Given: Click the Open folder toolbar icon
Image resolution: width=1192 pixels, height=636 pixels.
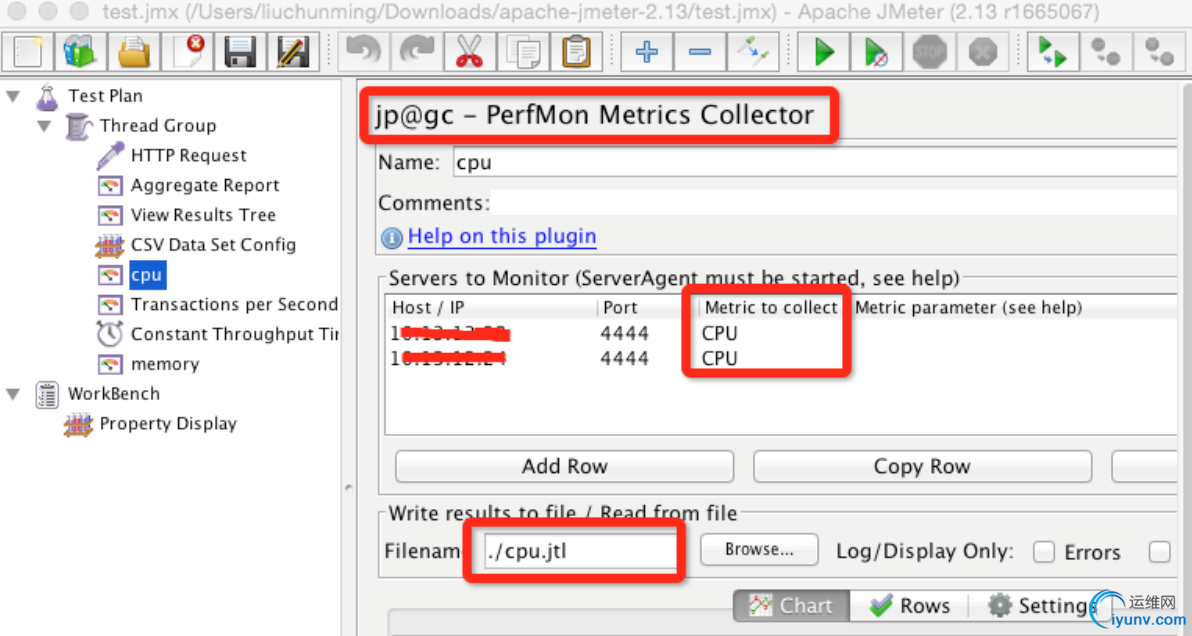Looking at the screenshot, I should 134,52.
